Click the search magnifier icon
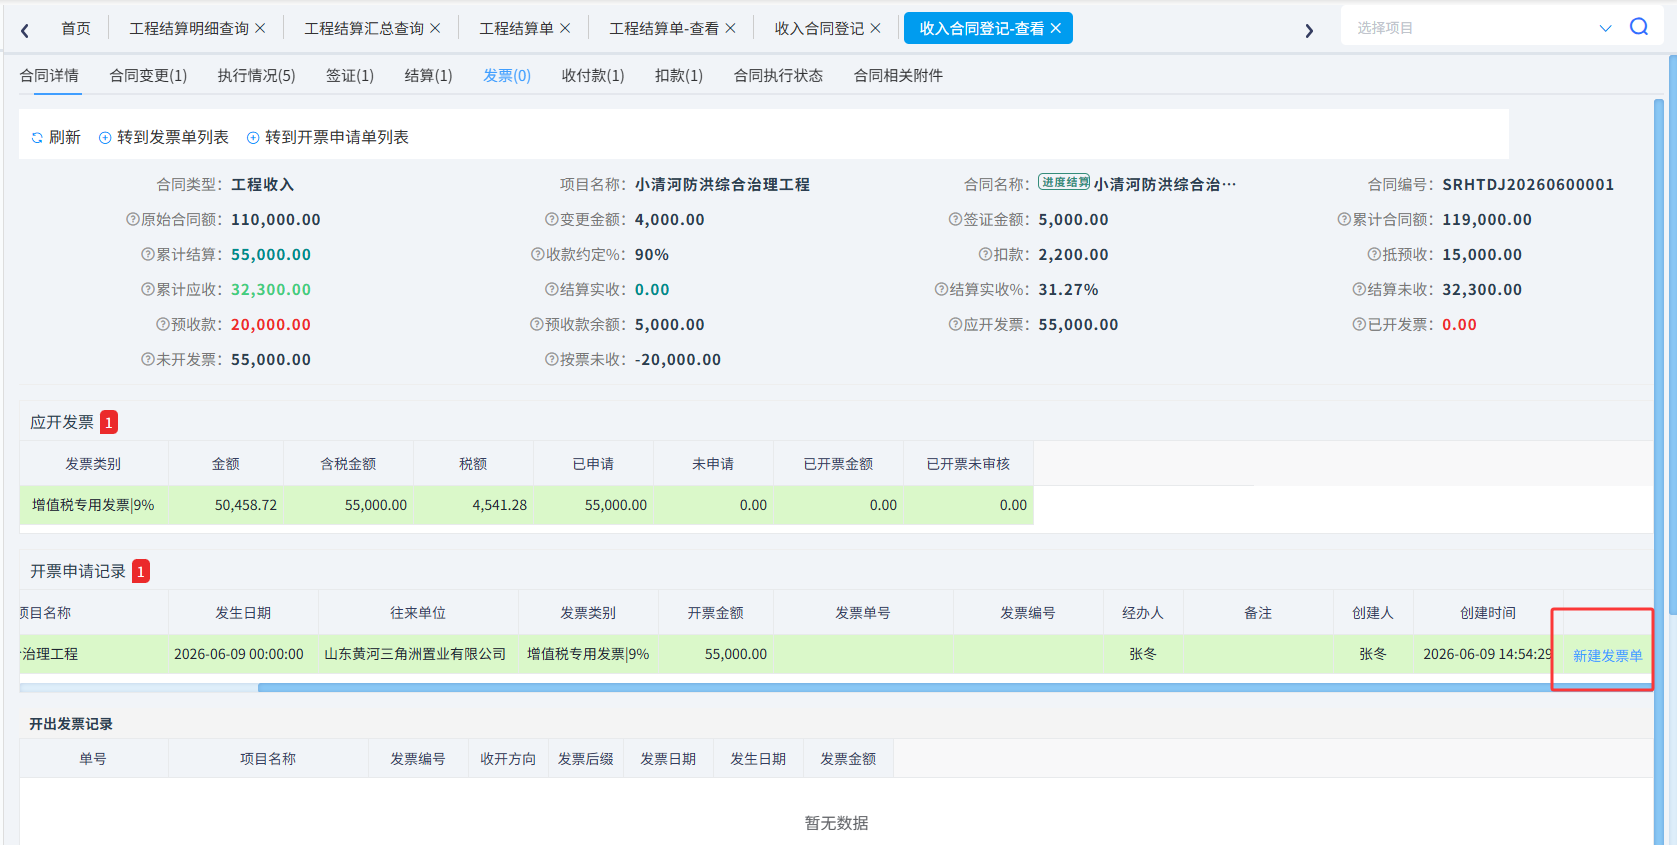The height and width of the screenshot is (845, 1677). (1638, 27)
